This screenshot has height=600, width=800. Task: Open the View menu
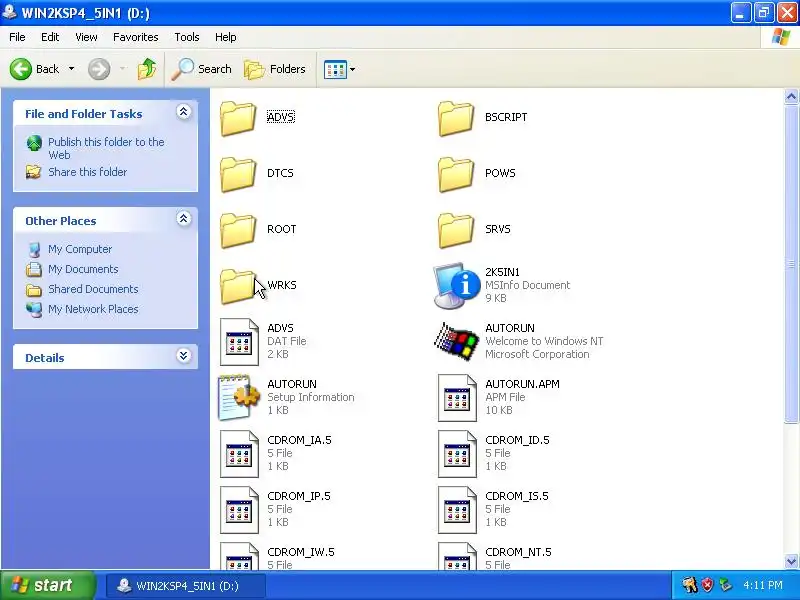click(x=86, y=37)
